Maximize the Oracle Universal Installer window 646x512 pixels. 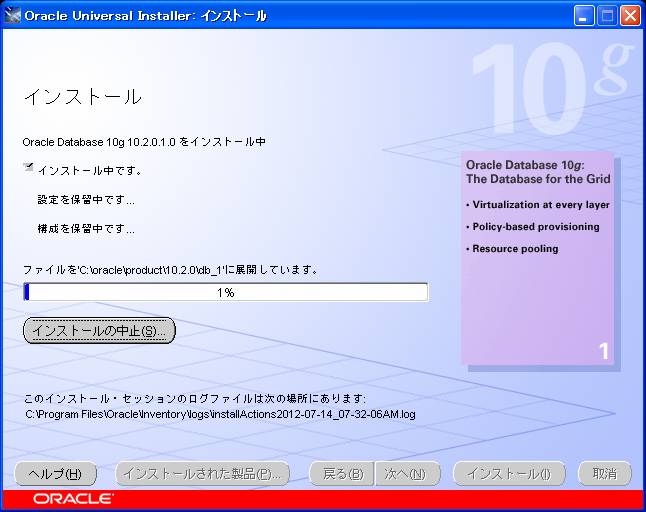(x=607, y=16)
